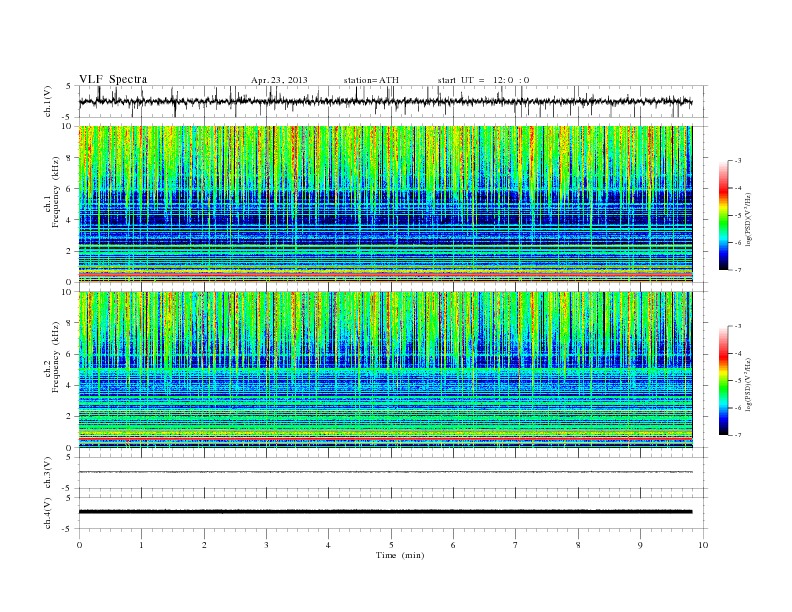Click time axis tick label "7"
Image resolution: width=792 pixels, height=612 pixels.
[516, 545]
